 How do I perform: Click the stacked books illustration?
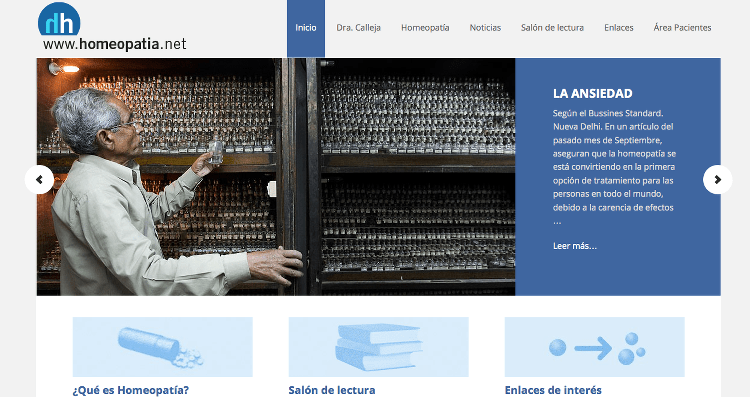(378, 347)
